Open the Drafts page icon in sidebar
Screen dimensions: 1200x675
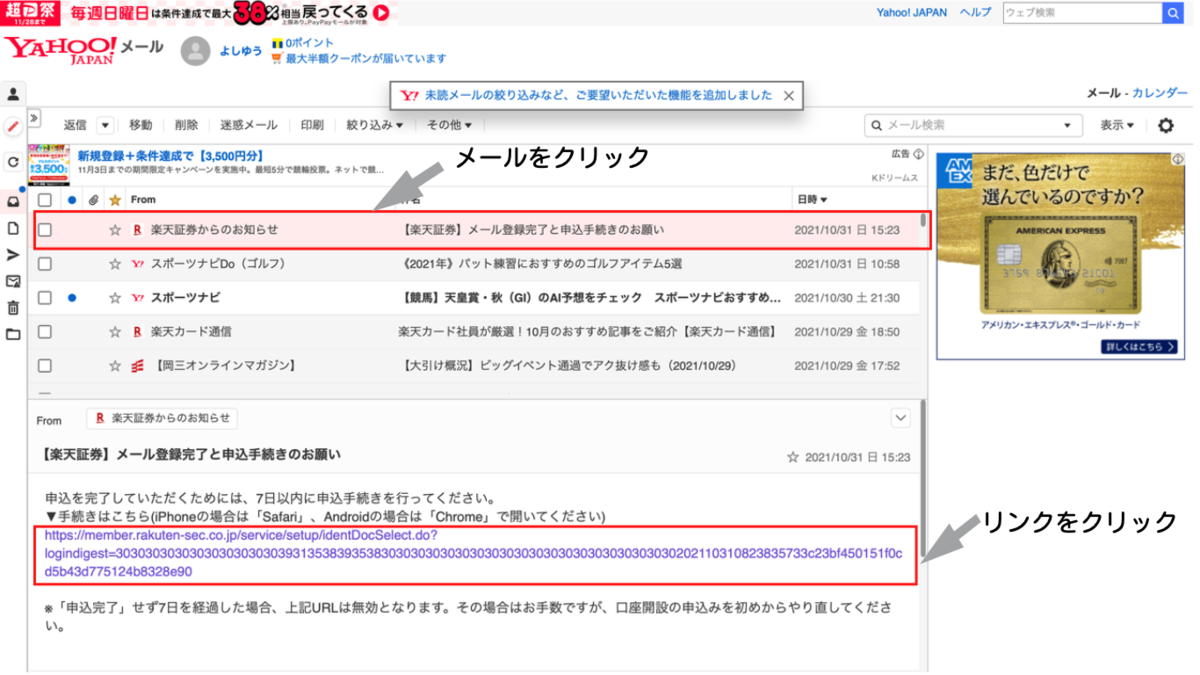pos(13,228)
